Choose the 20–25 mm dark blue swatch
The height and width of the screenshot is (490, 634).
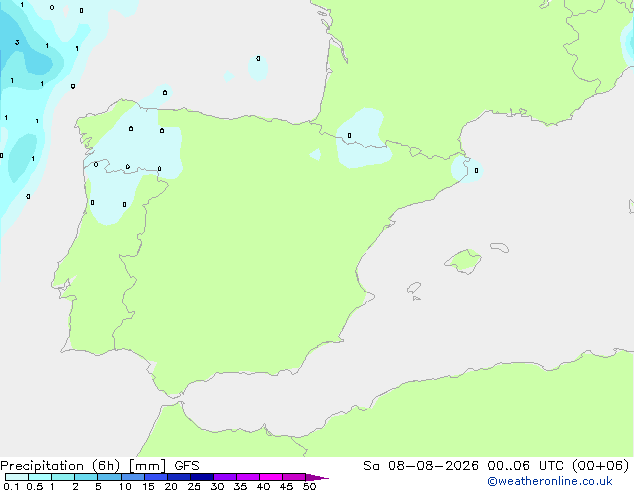point(179,477)
